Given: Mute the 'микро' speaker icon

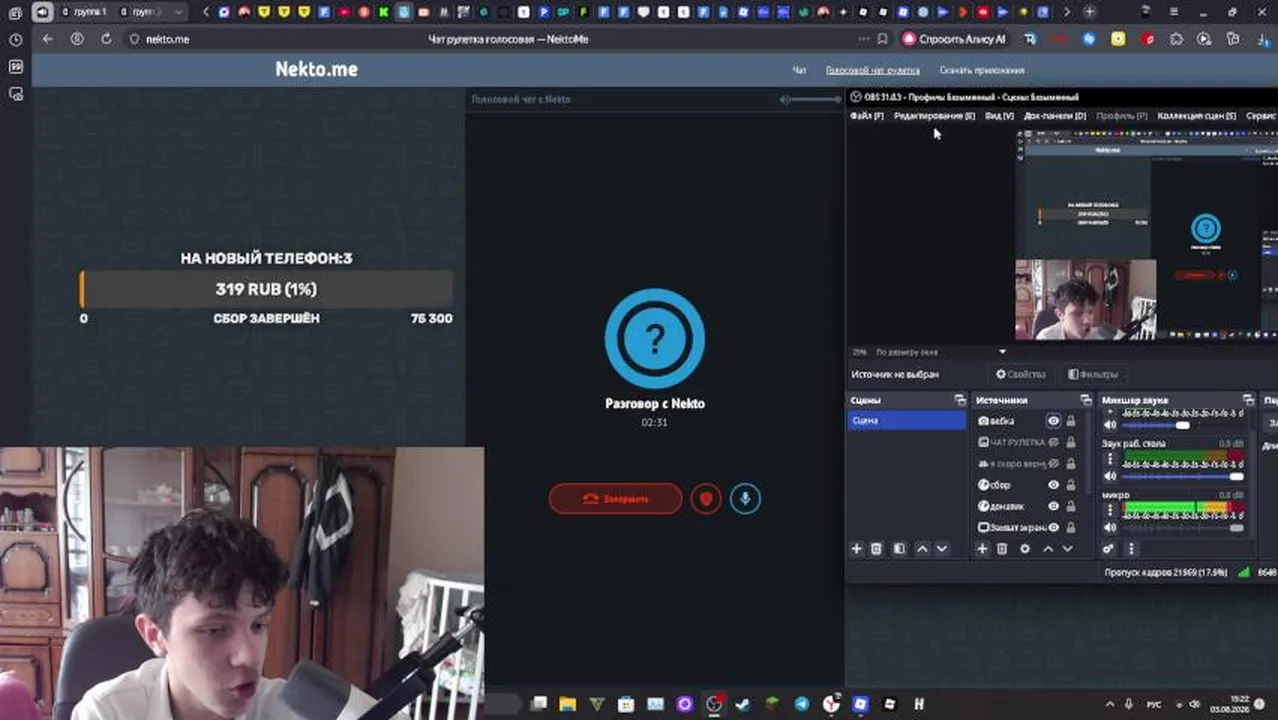Looking at the screenshot, I should (1110, 528).
